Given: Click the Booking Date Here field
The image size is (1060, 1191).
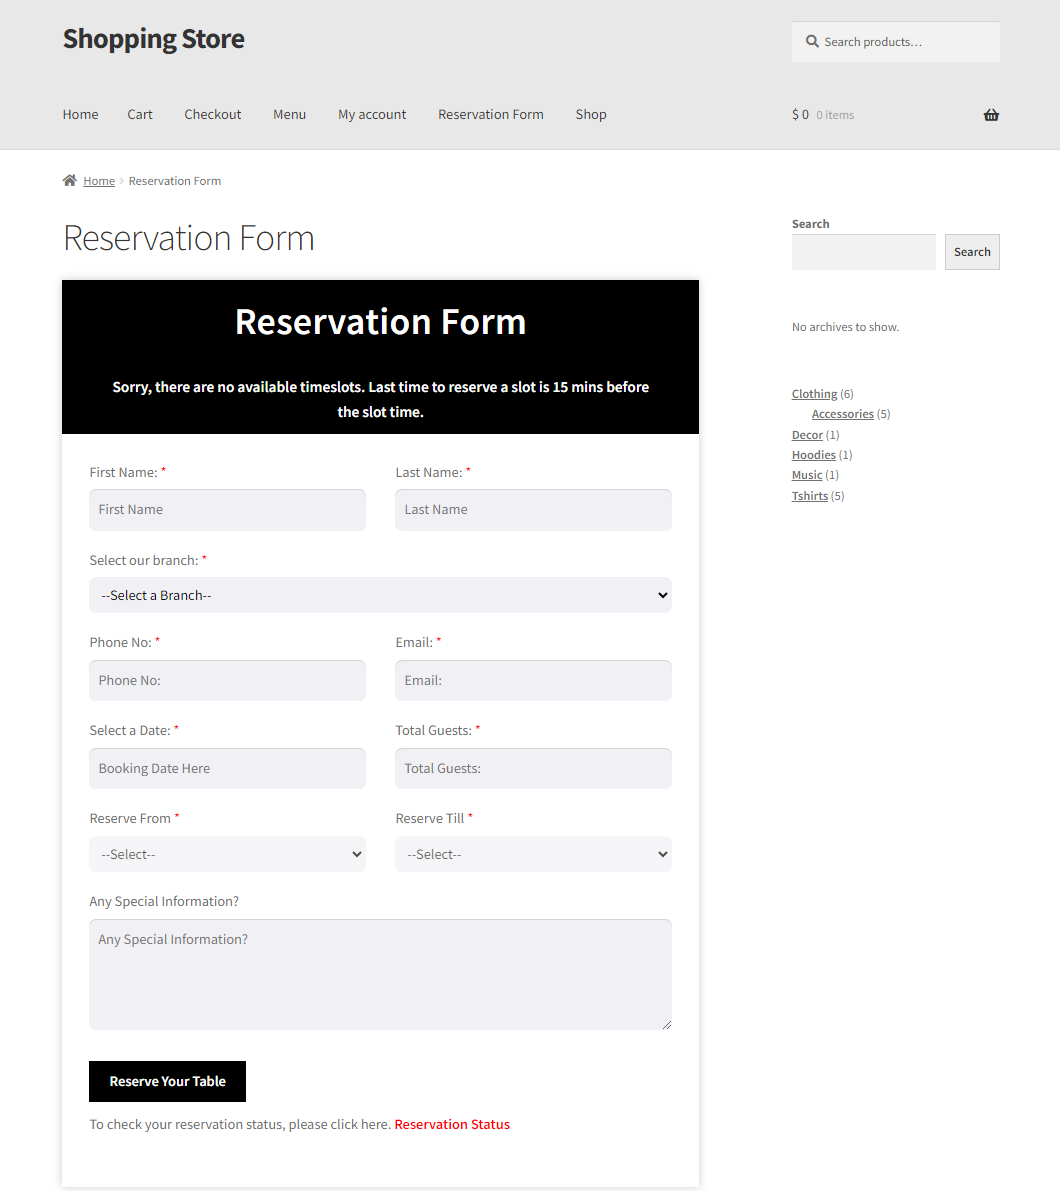Looking at the screenshot, I should click(228, 769).
